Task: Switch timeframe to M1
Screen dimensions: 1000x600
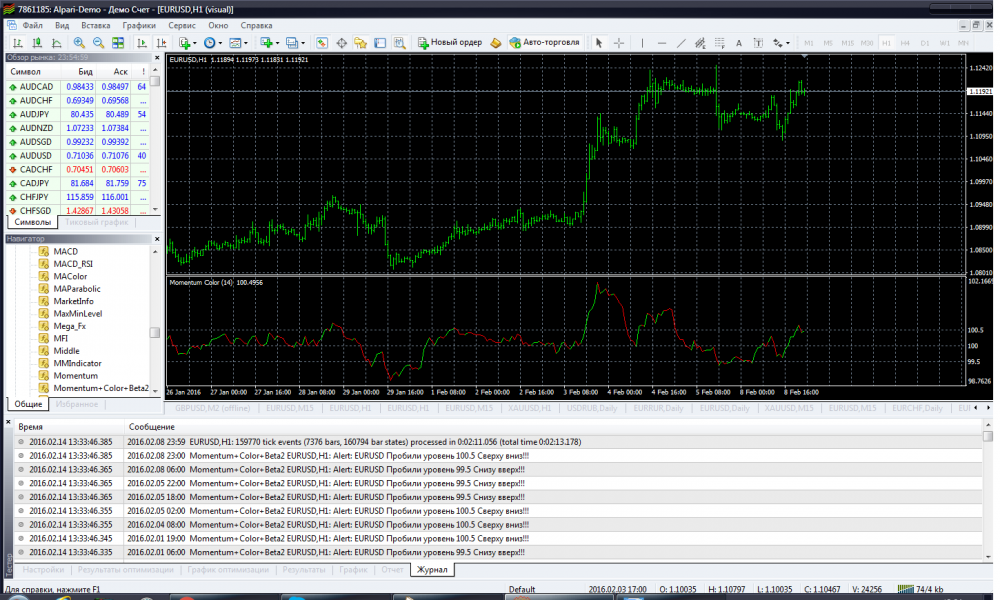Action: 809,43
